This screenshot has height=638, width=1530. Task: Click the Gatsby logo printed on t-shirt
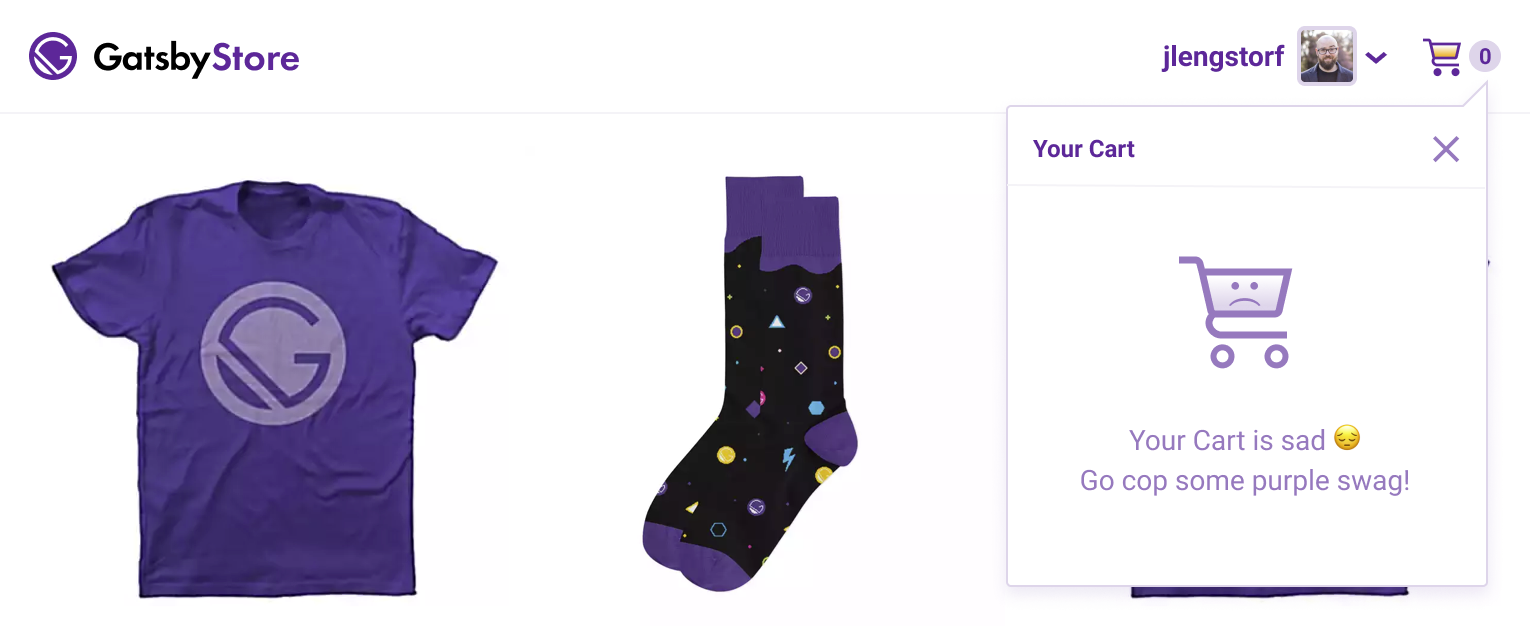(x=274, y=353)
